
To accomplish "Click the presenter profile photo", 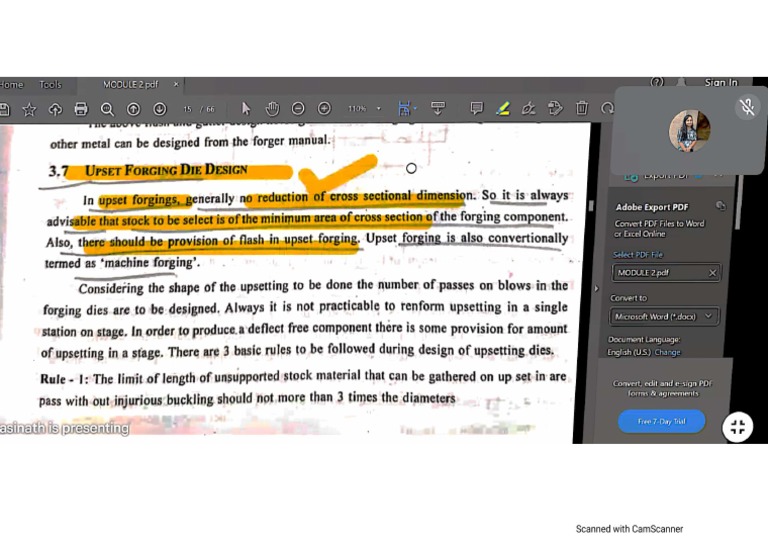I will pos(689,131).
